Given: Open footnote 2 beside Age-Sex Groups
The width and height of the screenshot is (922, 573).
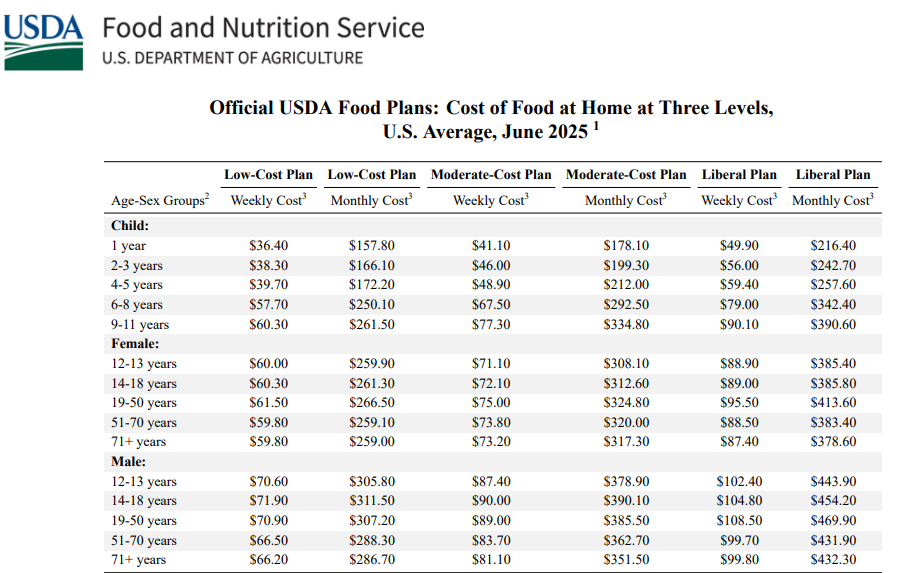Looking at the screenshot, I should pos(208,197).
